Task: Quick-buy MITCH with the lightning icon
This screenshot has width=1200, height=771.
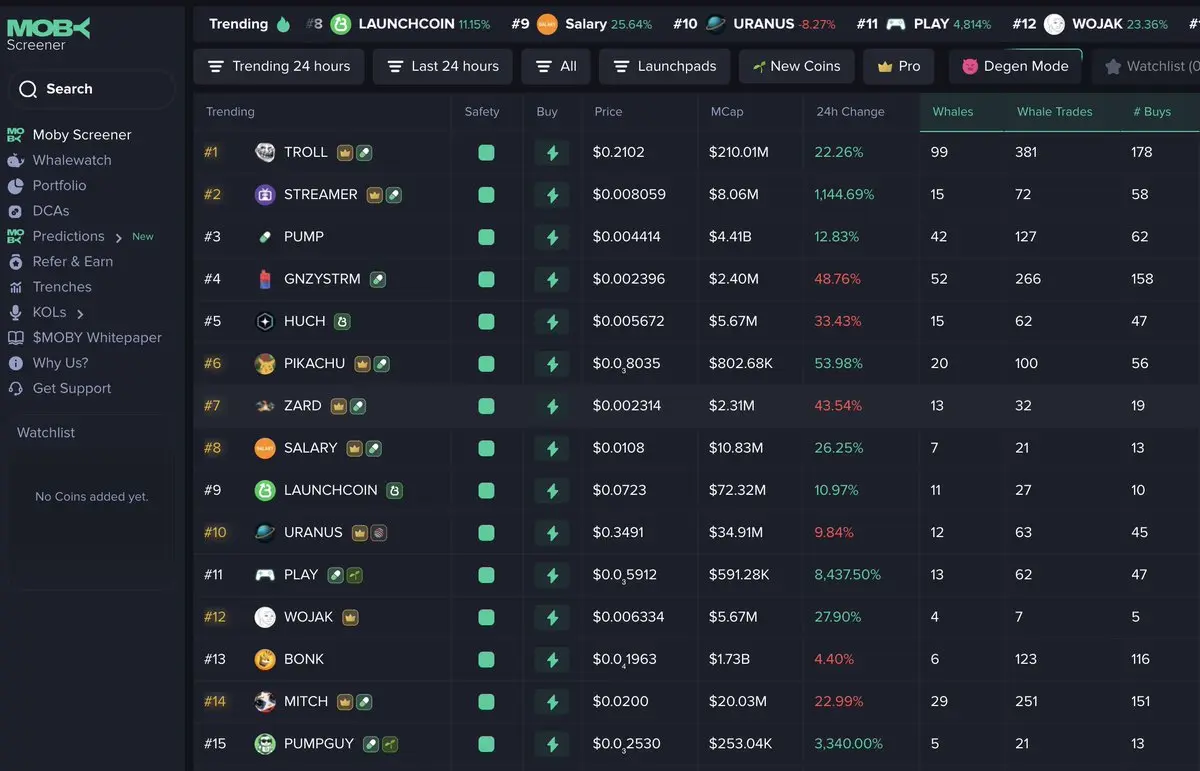Action: [552, 702]
